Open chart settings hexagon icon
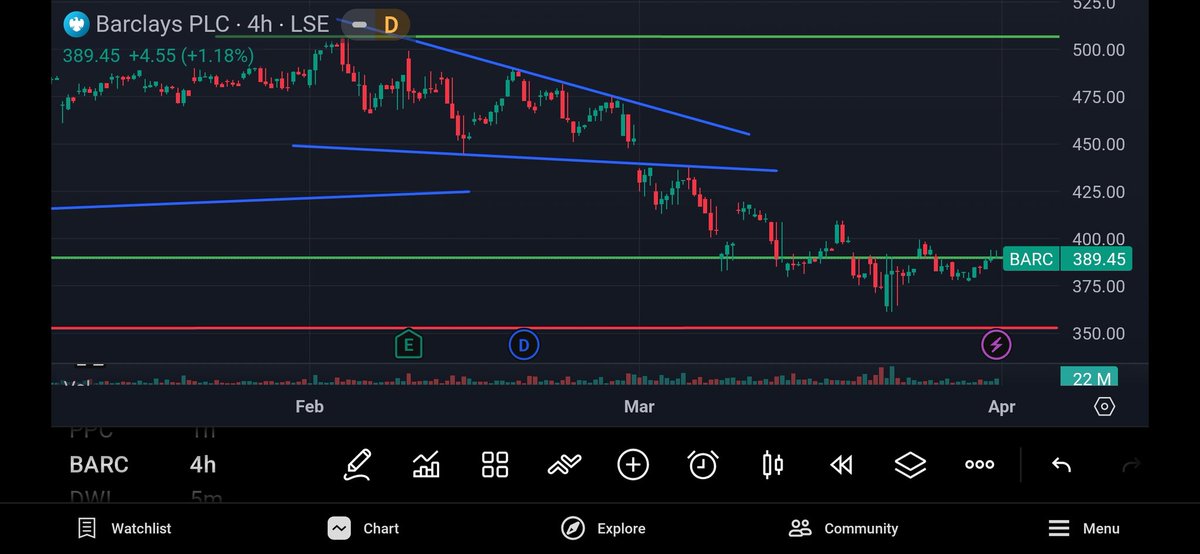 point(1104,406)
